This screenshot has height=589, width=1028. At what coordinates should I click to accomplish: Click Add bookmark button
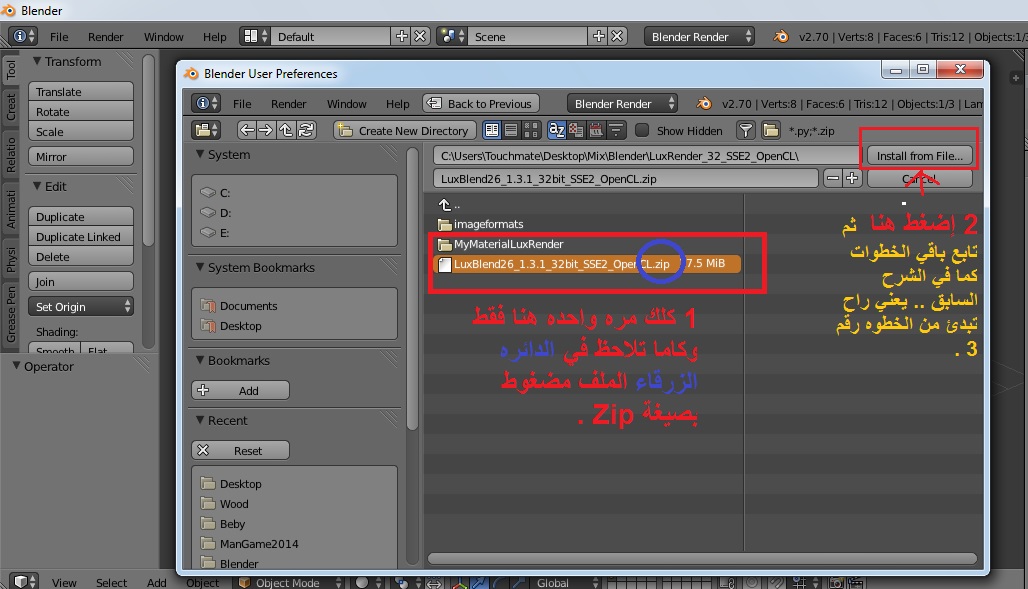(x=241, y=390)
